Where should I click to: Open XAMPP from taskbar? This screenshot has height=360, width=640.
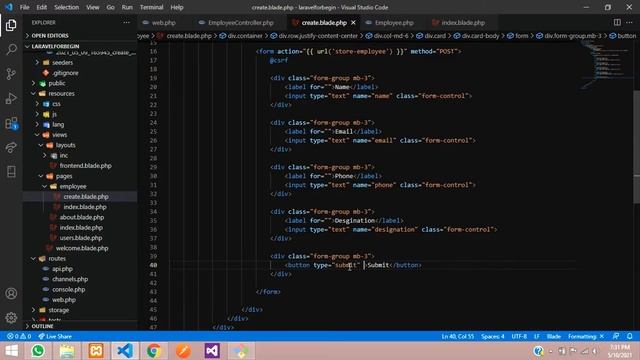(x=96, y=351)
